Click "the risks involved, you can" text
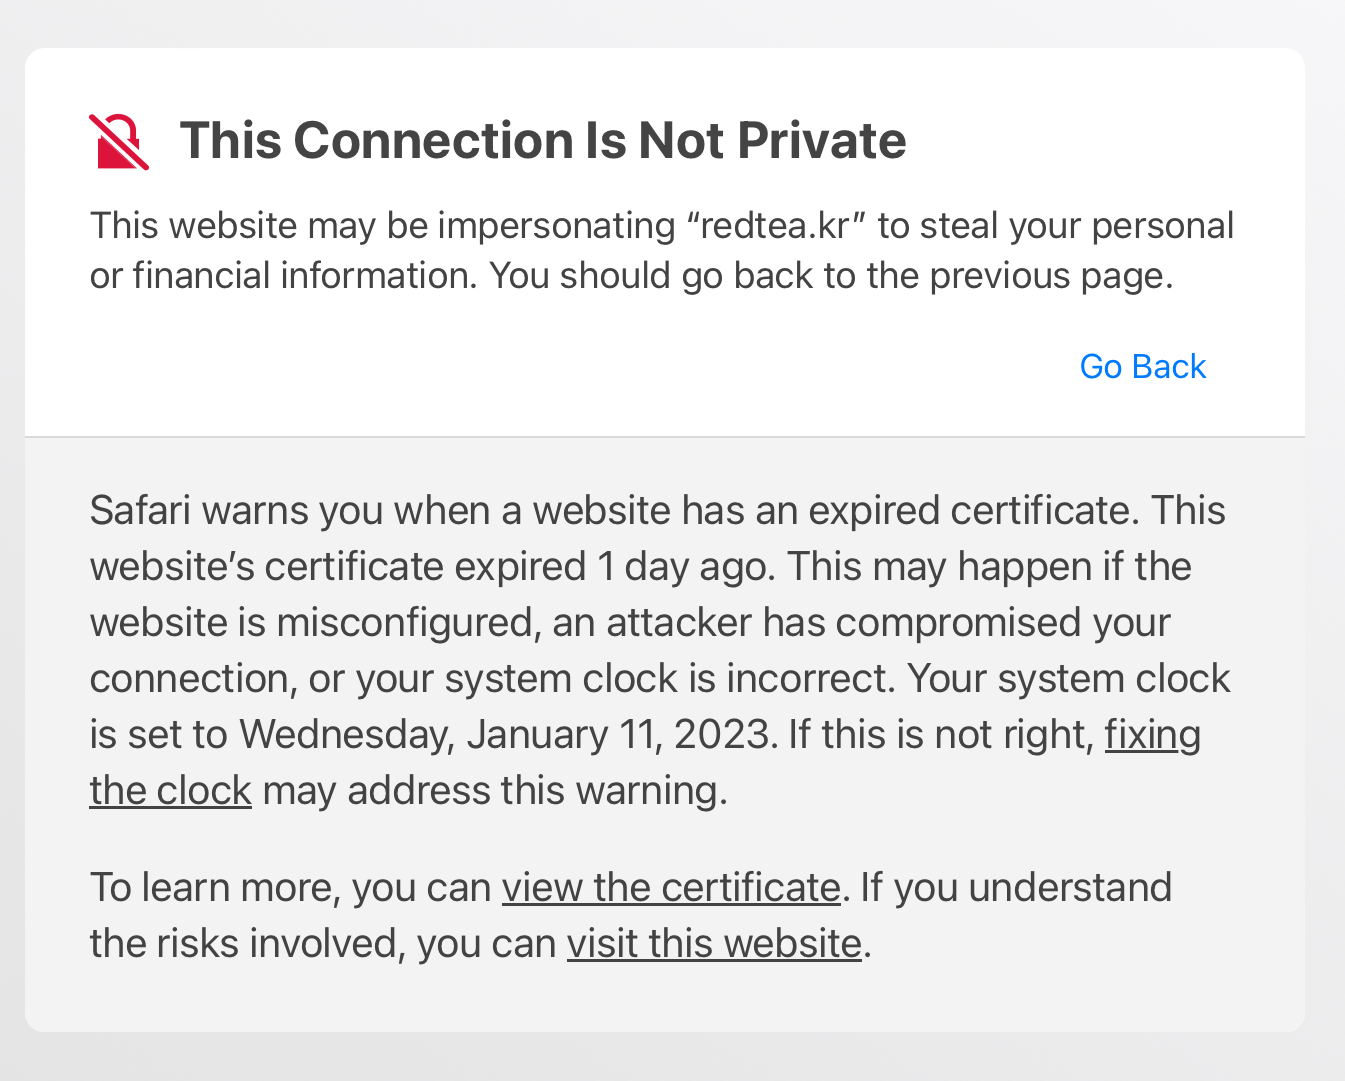Viewport: 1345px width, 1081px height. [322, 944]
